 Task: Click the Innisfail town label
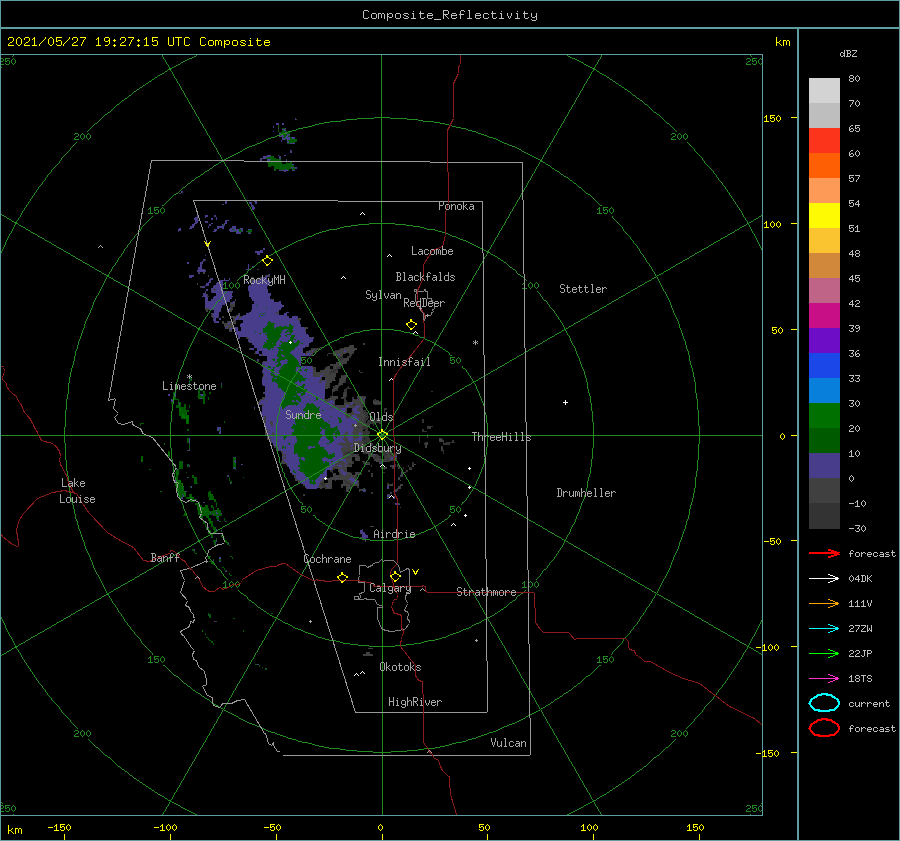pos(404,362)
